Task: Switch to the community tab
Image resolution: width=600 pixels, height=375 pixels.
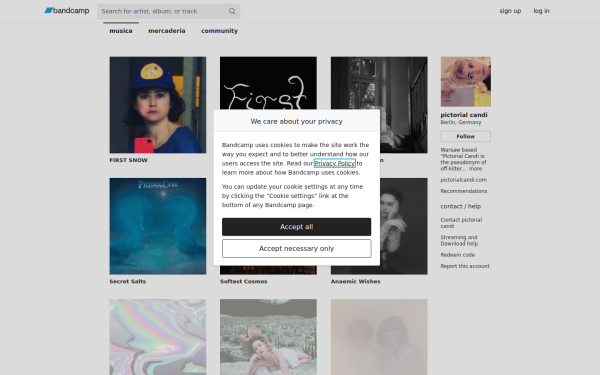Action: (x=219, y=31)
